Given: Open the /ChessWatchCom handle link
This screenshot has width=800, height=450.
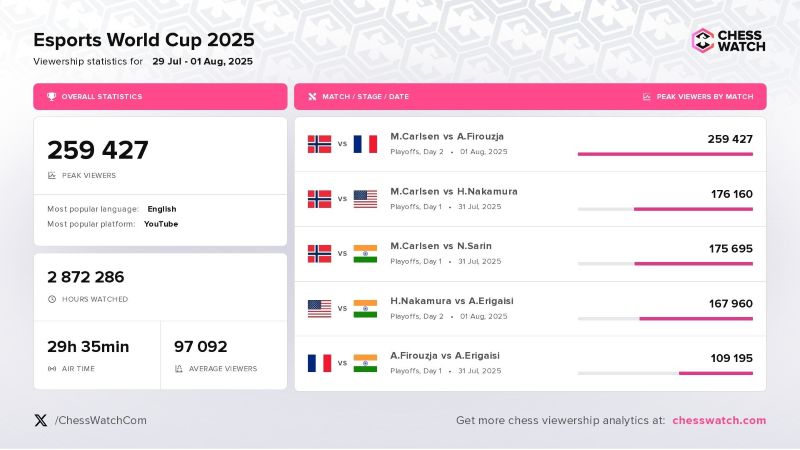Looking at the screenshot, I should tap(101, 420).
